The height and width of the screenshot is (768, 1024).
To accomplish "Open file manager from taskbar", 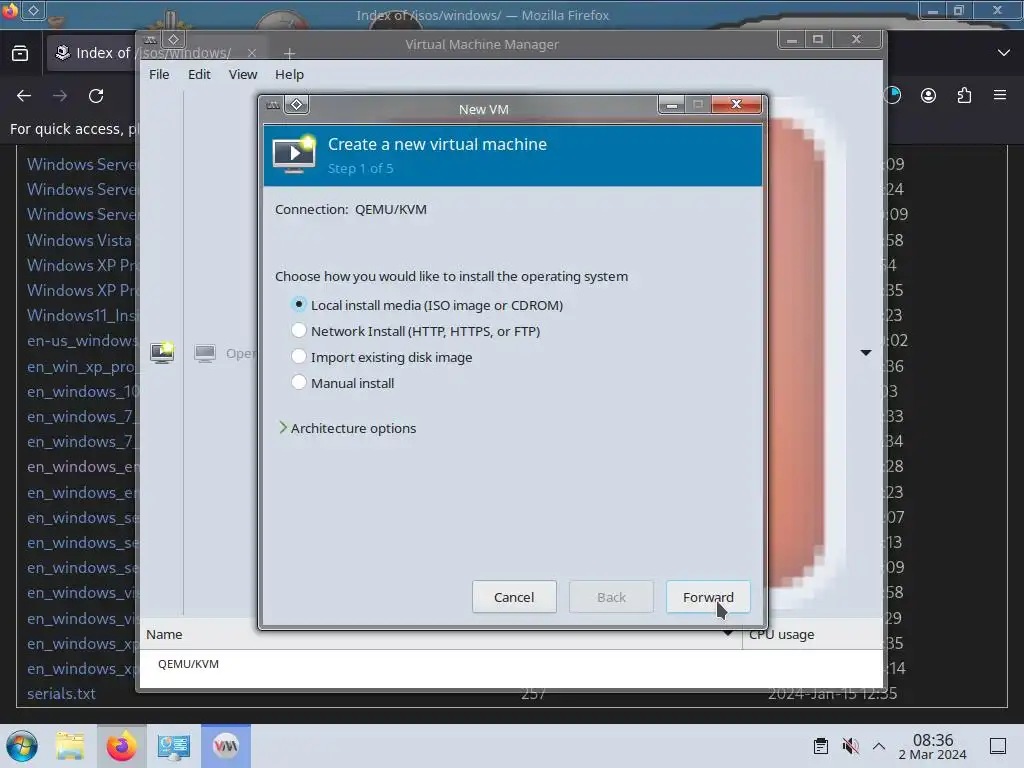I will pos(70,746).
